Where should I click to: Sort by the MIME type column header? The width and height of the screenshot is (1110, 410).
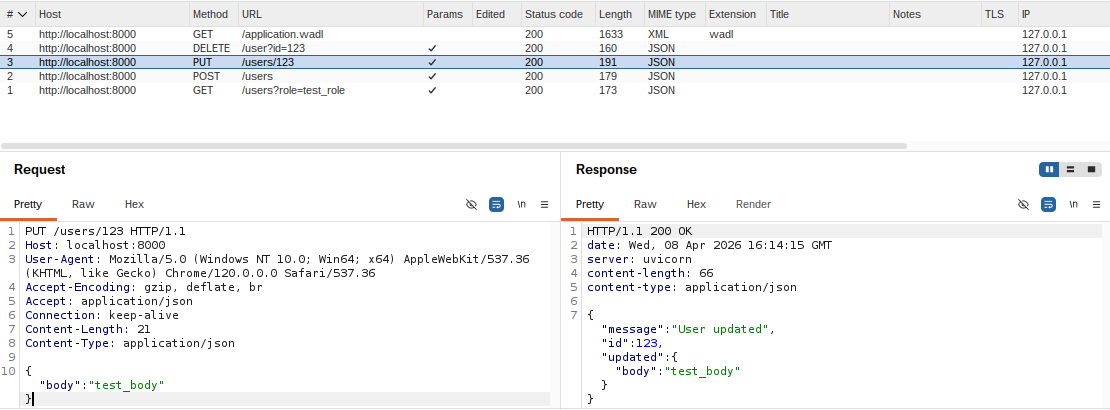click(x=674, y=14)
